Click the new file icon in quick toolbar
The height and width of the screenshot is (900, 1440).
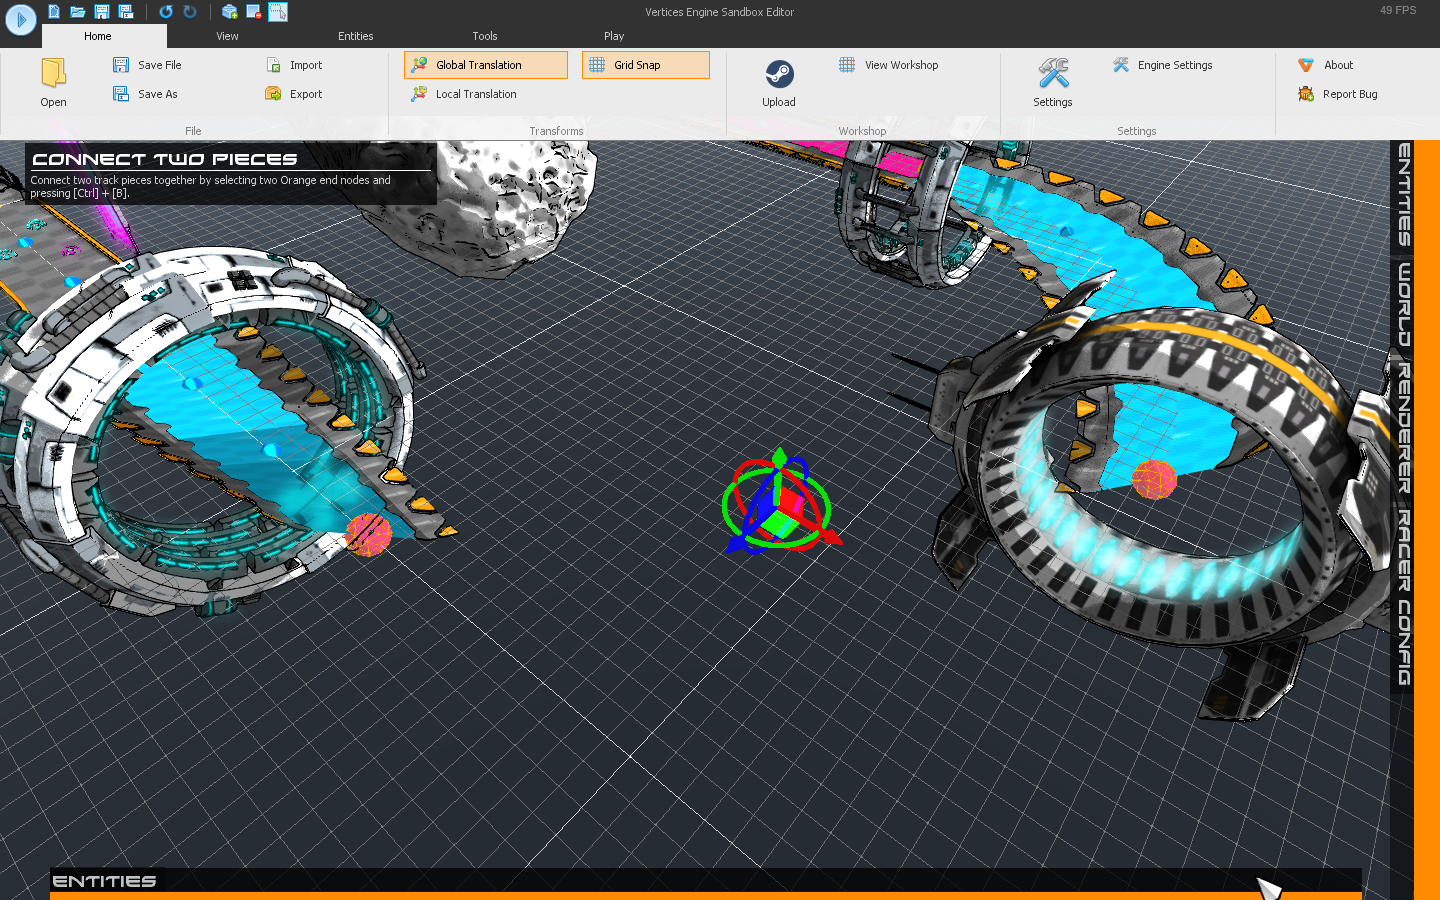click(54, 12)
